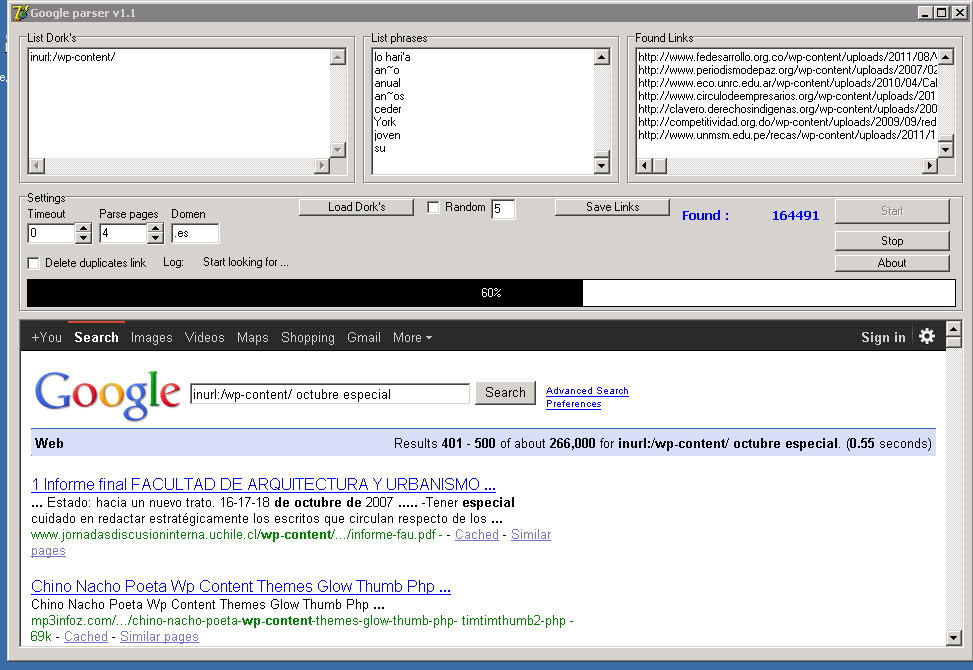Viewport: 973px width, 670px height.
Task: Select competitividad.org.do link in Found Links
Action: [787, 122]
